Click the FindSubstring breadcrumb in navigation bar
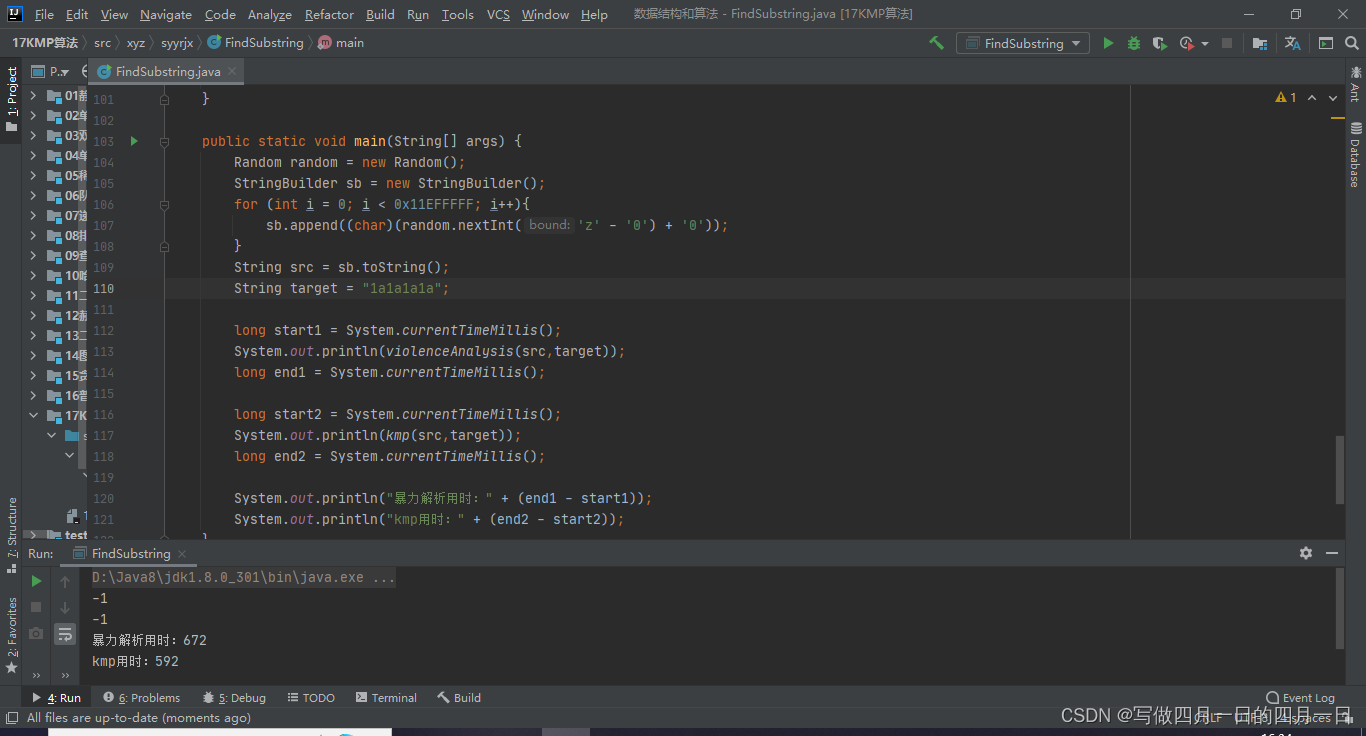1366x736 pixels. (263, 43)
